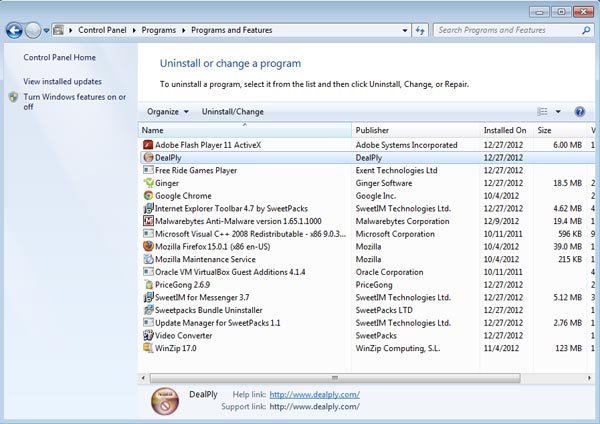Select the 12/9/2012 install date cell

tap(501, 221)
